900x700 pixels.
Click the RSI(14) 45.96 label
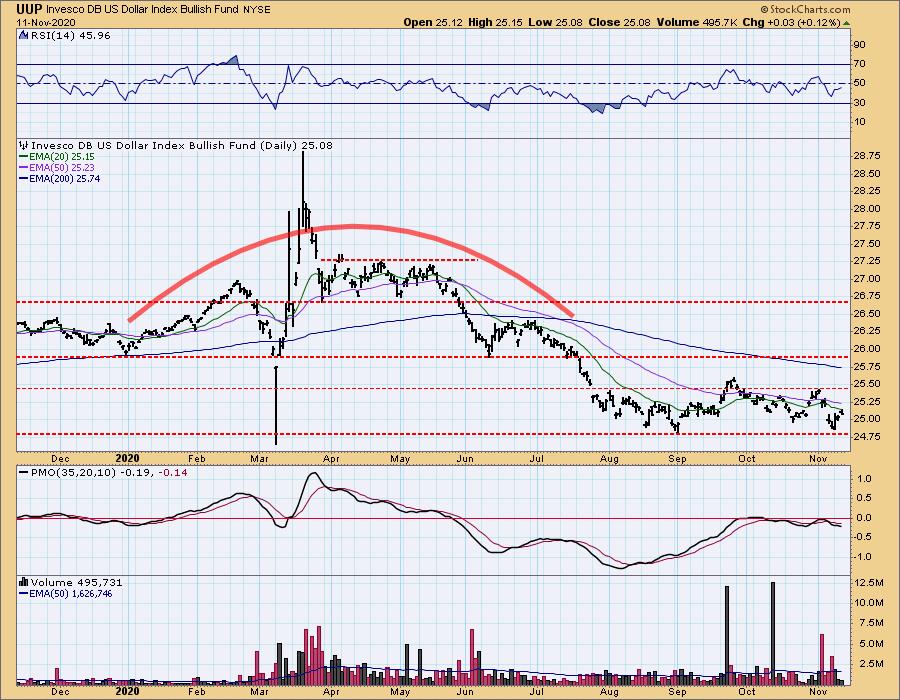point(70,36)
